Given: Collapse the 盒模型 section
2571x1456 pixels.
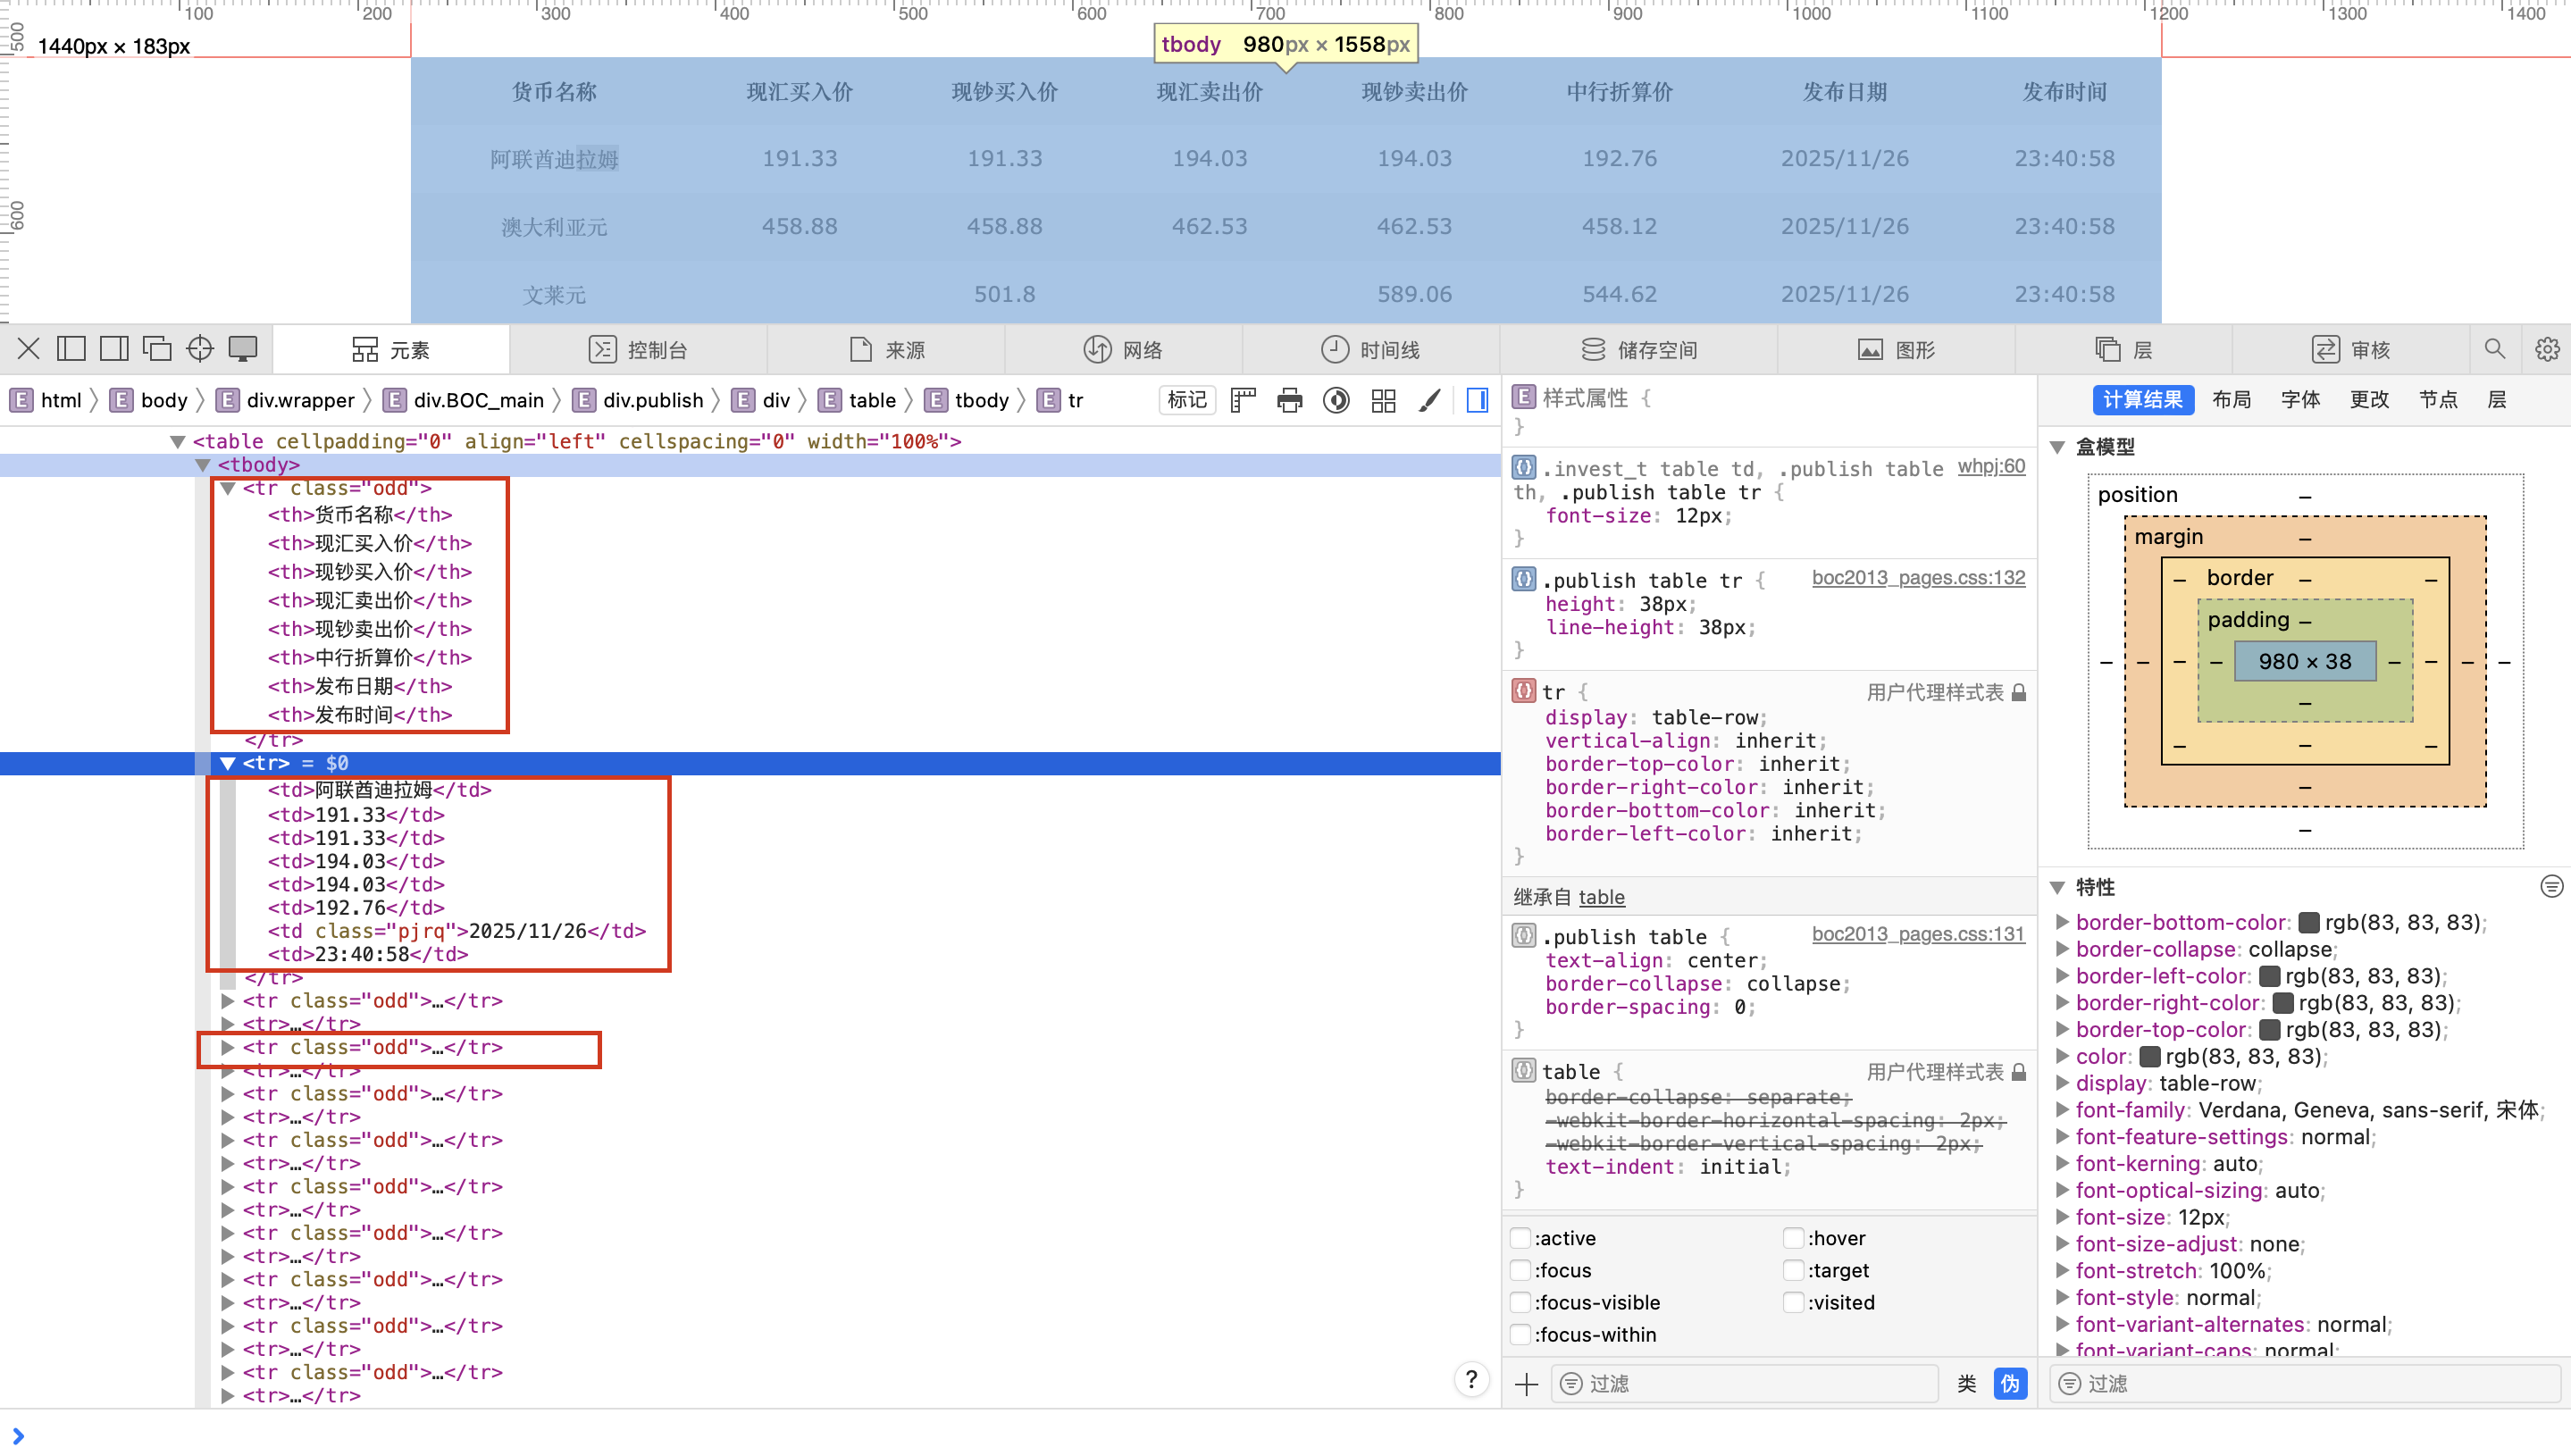Looking at the screenshot, I should coord(2058,447).
